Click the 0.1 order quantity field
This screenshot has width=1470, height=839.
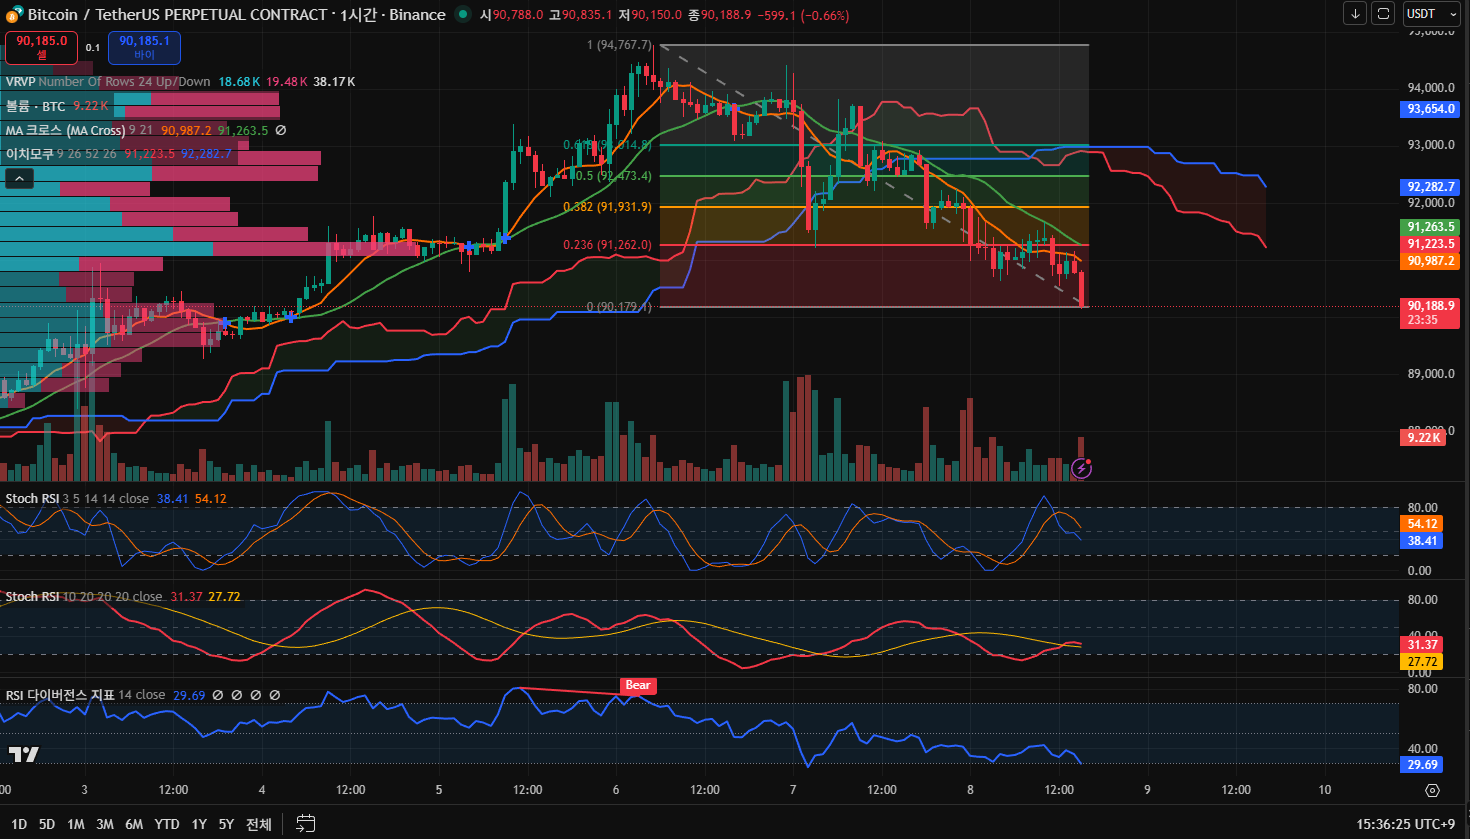click(93, 48)
